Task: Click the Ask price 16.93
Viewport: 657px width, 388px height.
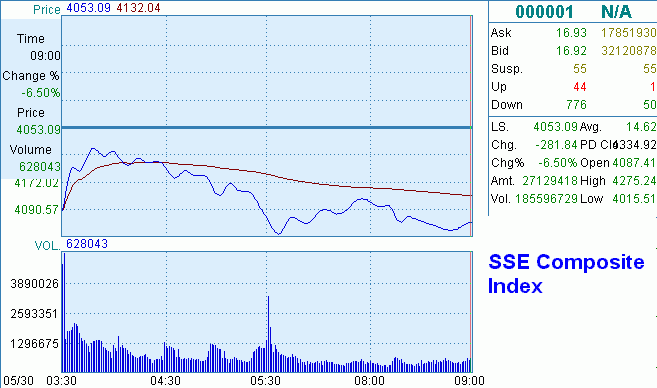Action: 571,33
